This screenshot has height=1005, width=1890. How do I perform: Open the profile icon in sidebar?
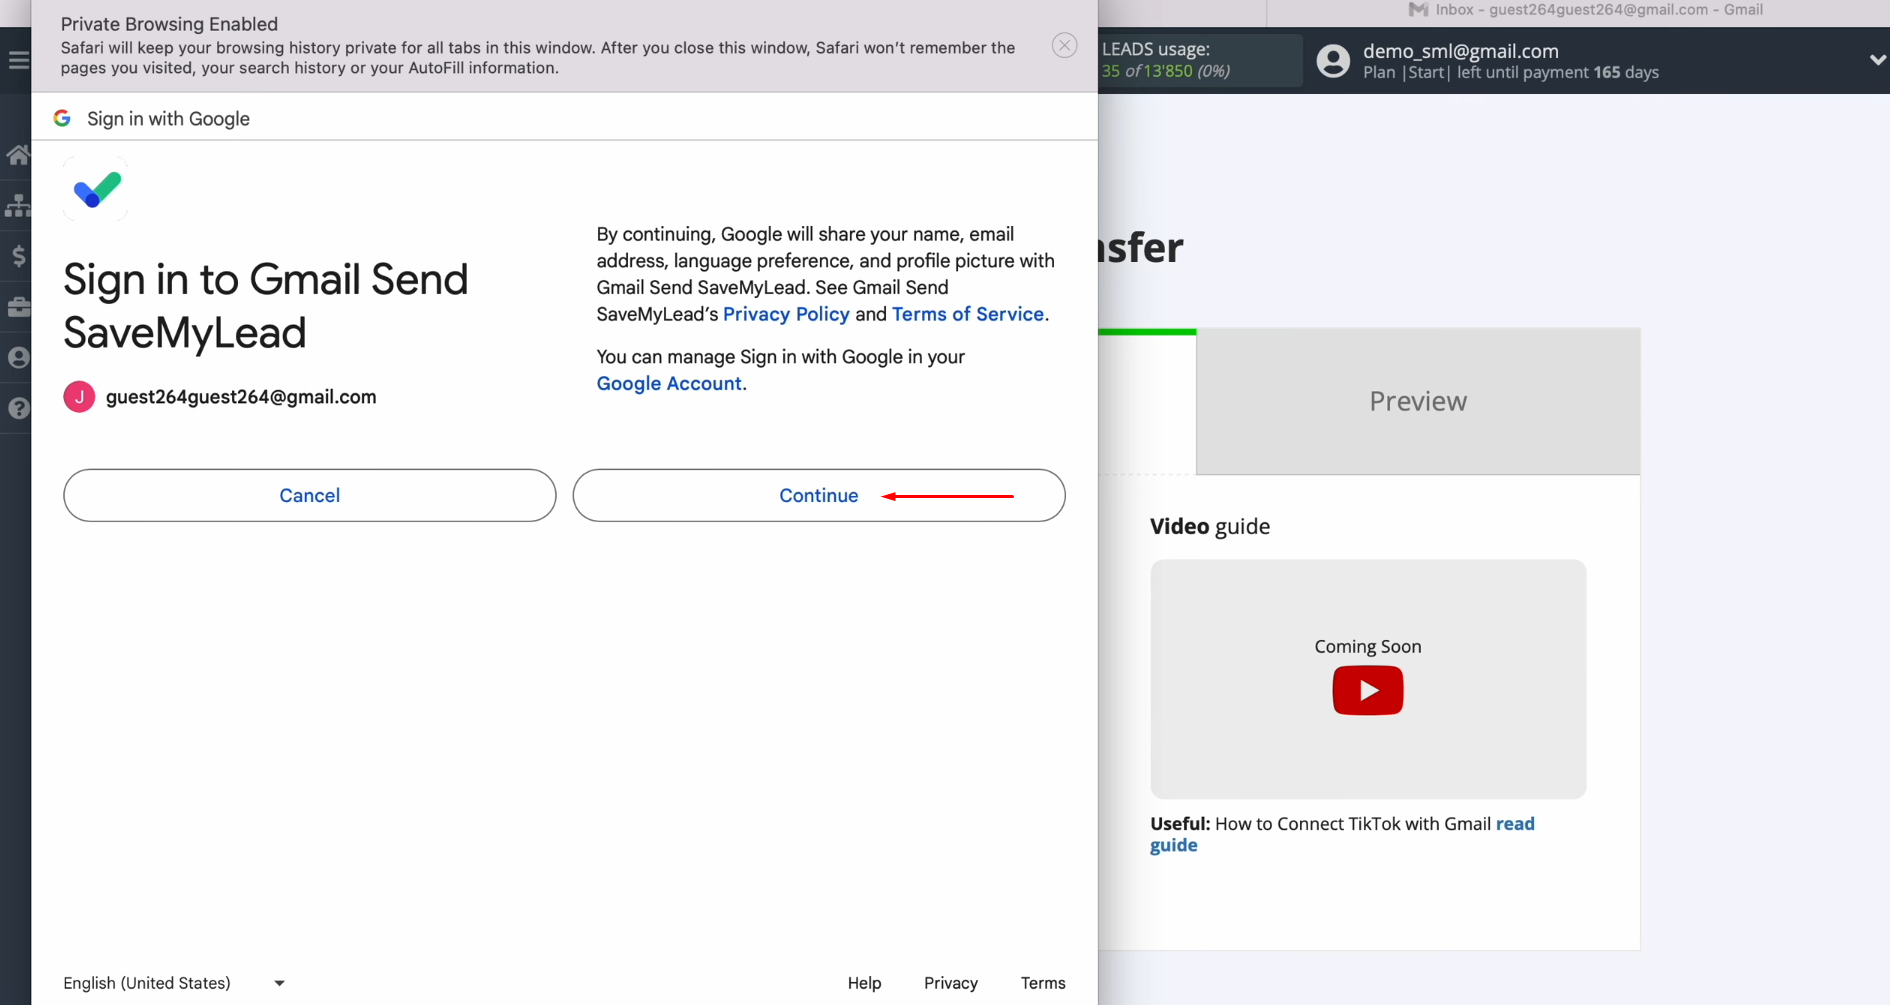18,358
